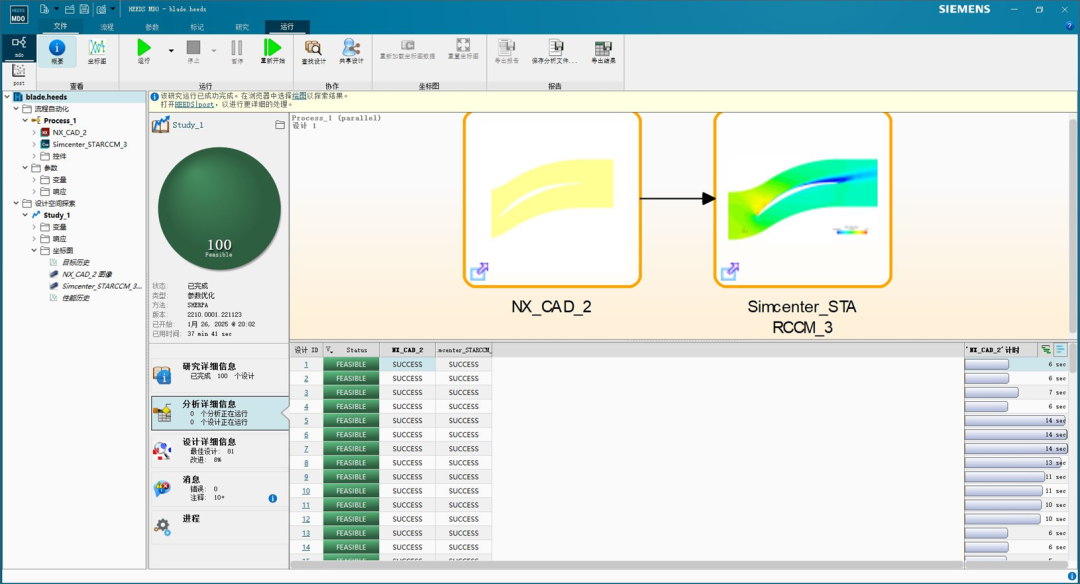Open the save icon in title bar

pyautogui.click(x=84, y=9)
